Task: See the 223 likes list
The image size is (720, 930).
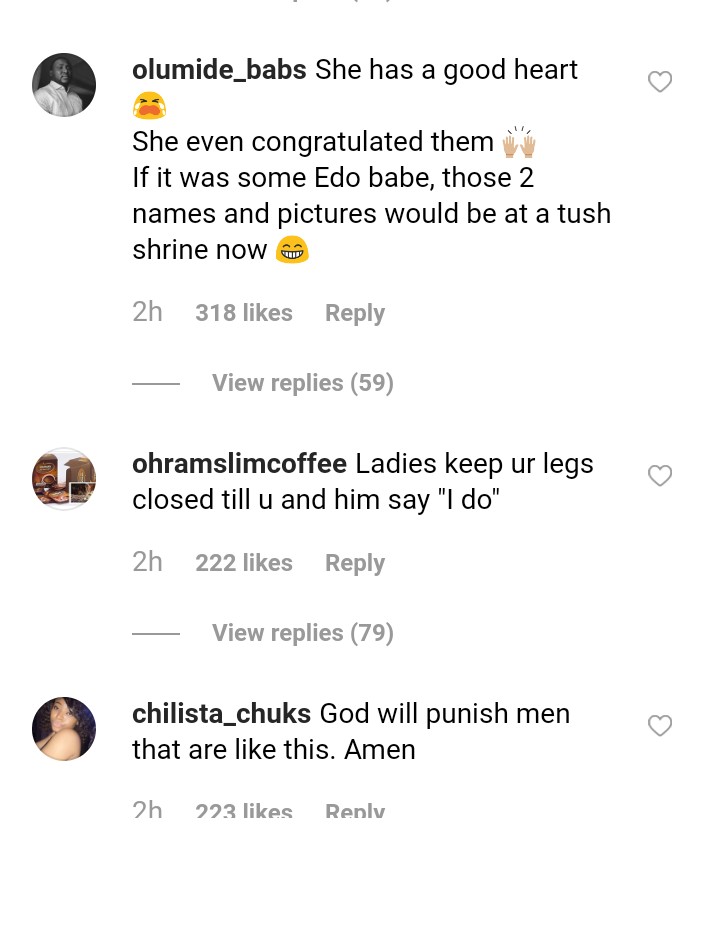Action: coord(244,811)
